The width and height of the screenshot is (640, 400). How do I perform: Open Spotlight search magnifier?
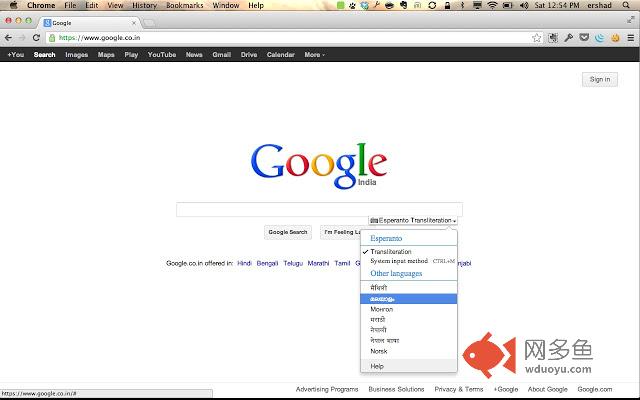626,5
